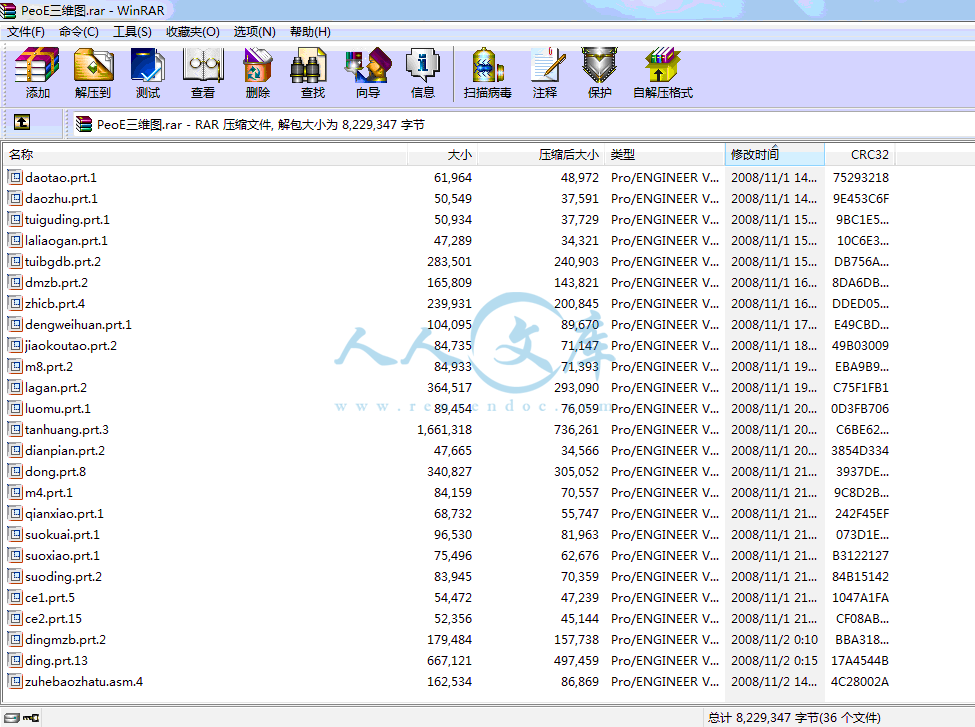Open the 查看 (View) tool
Image resolution: width=975 pixels, height=727 pixels.
(203, 73)
